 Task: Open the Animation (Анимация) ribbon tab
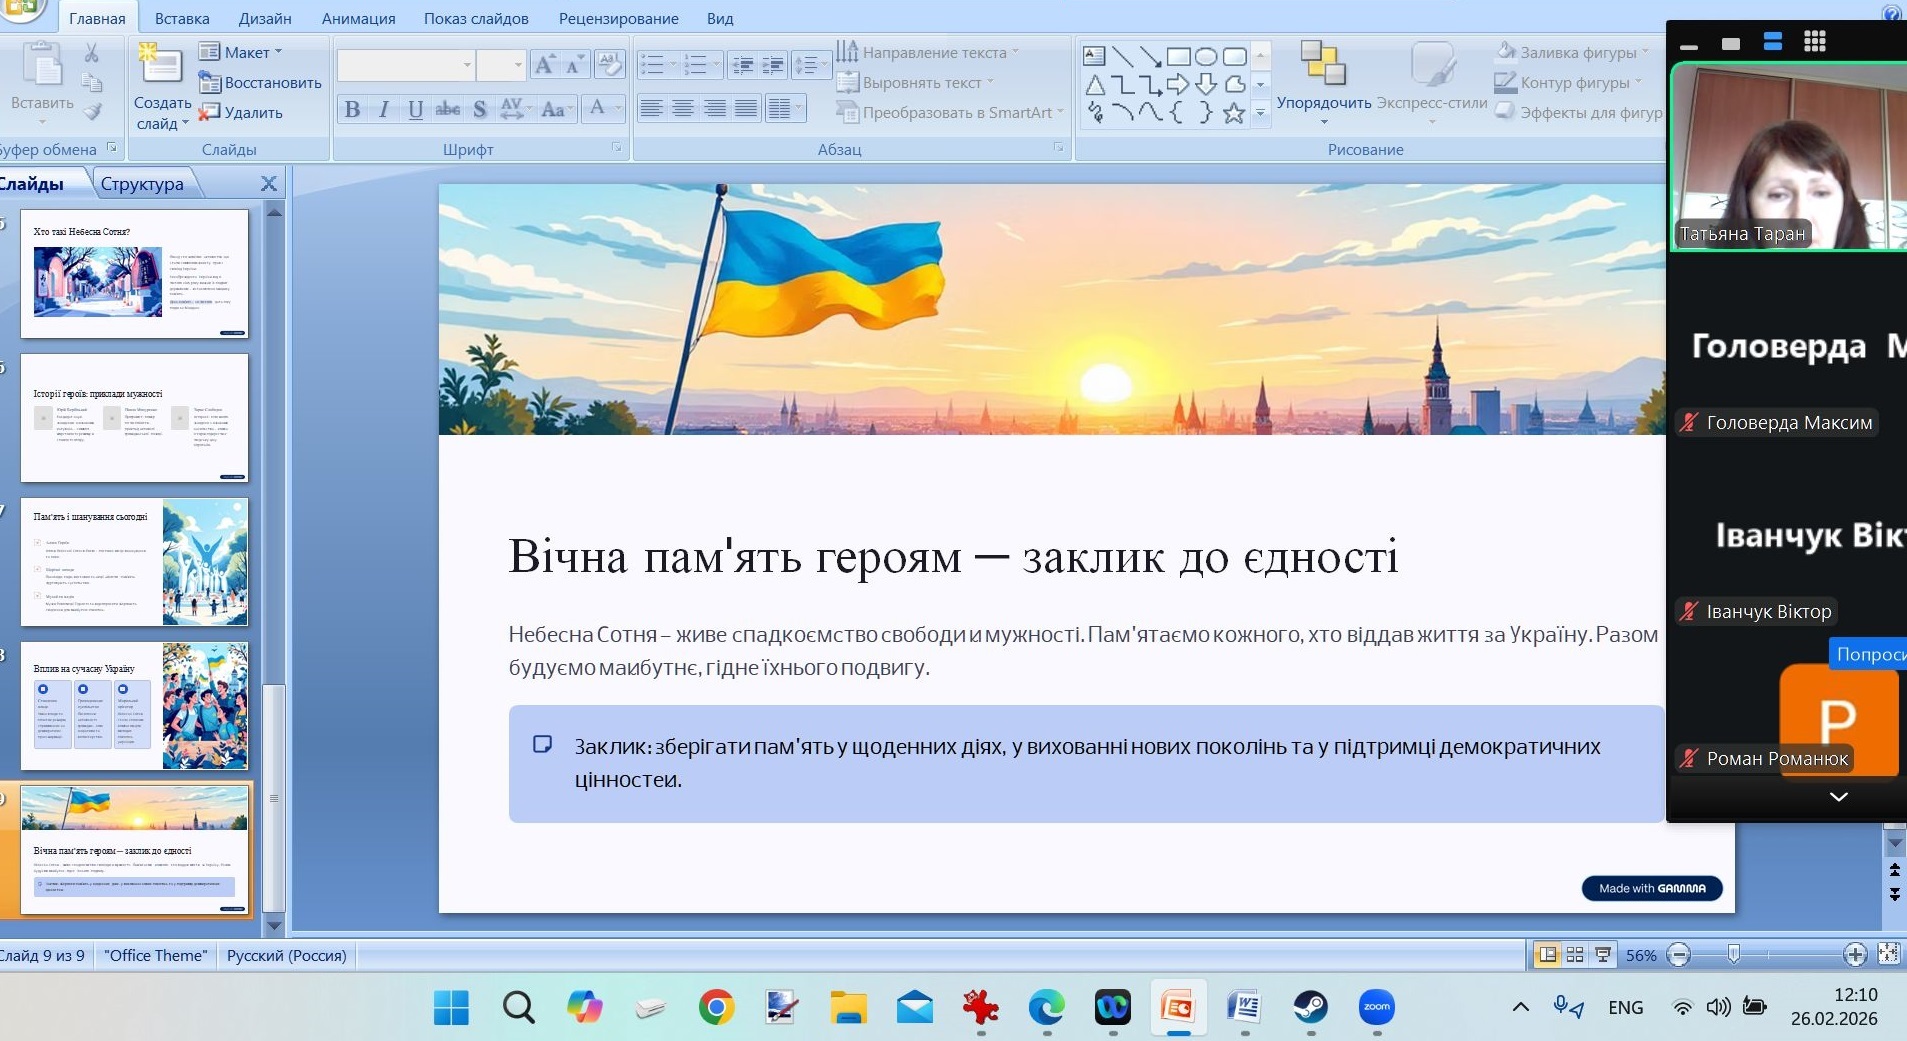click(x=358, y=18)
